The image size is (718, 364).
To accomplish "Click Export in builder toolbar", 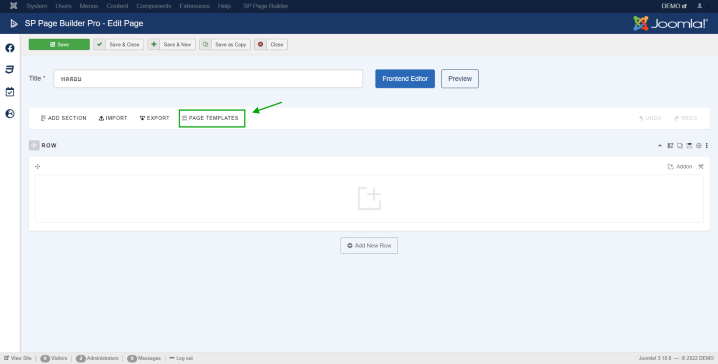I will [155, 118].
